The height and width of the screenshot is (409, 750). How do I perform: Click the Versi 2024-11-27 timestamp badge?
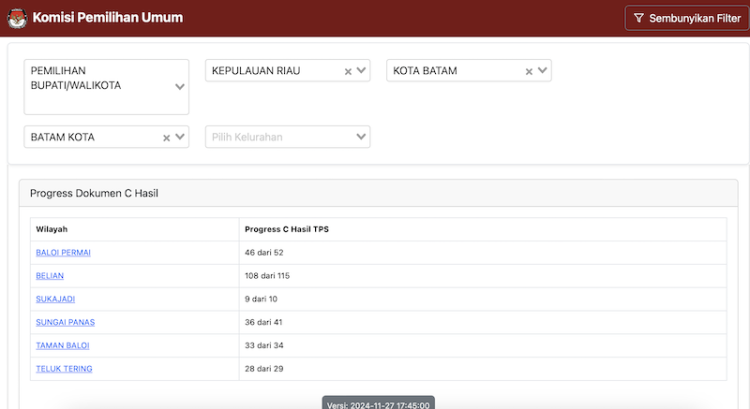click(378, 403)
